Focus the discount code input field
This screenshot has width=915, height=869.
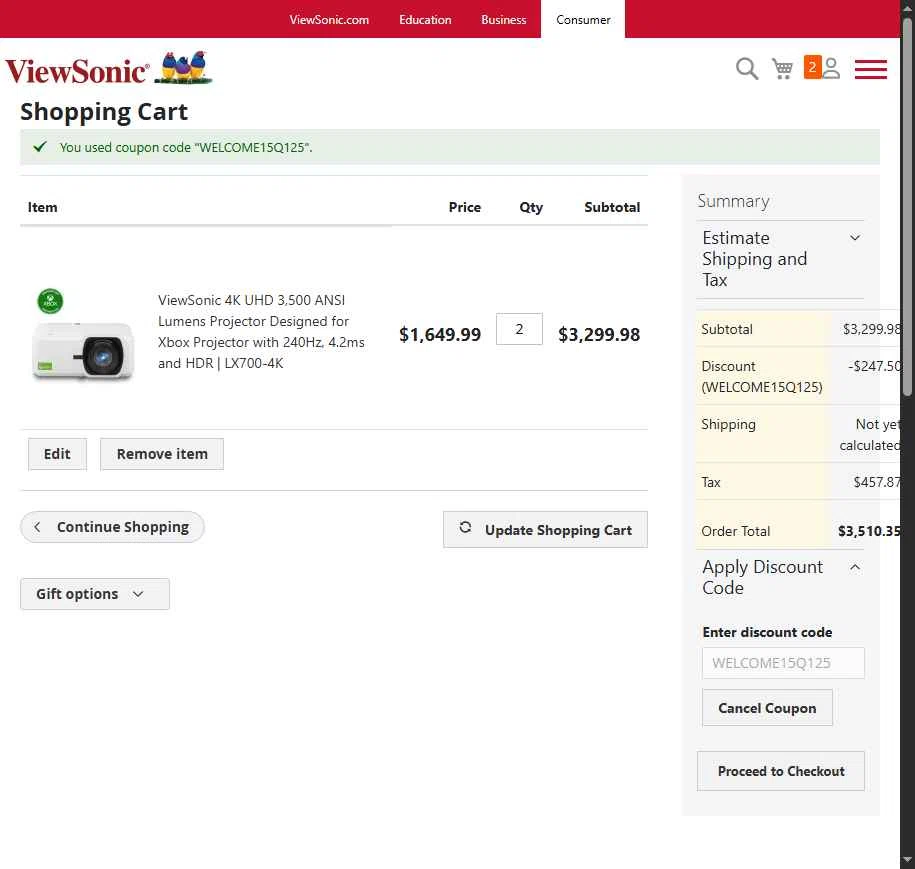click(783, 663)
